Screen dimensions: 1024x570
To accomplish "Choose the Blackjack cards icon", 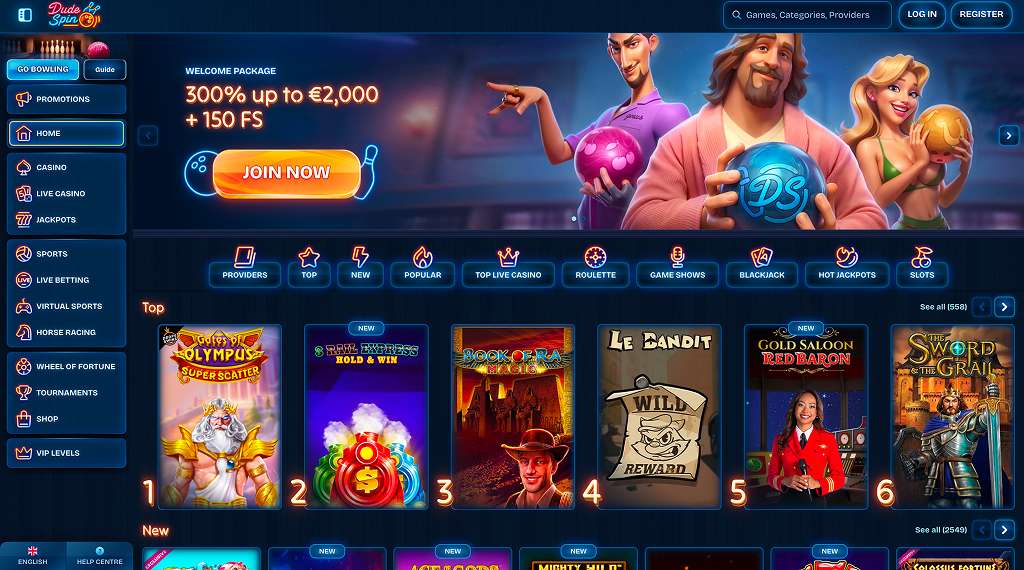I will click(x=761, y=257).
